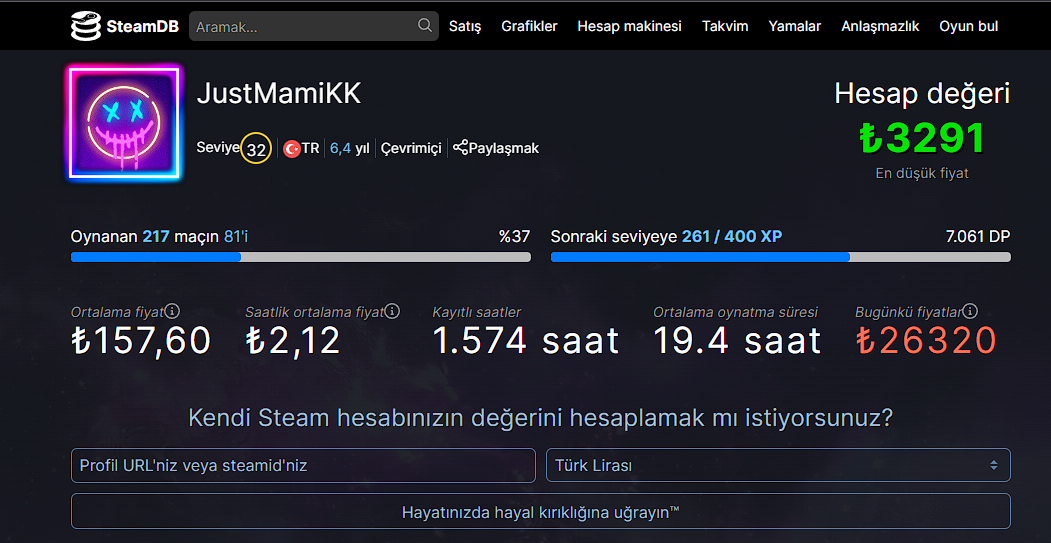Click the SteamDB text logo
The width and height of the screenshot is (1051, 543).
click(x=142, y=27)
